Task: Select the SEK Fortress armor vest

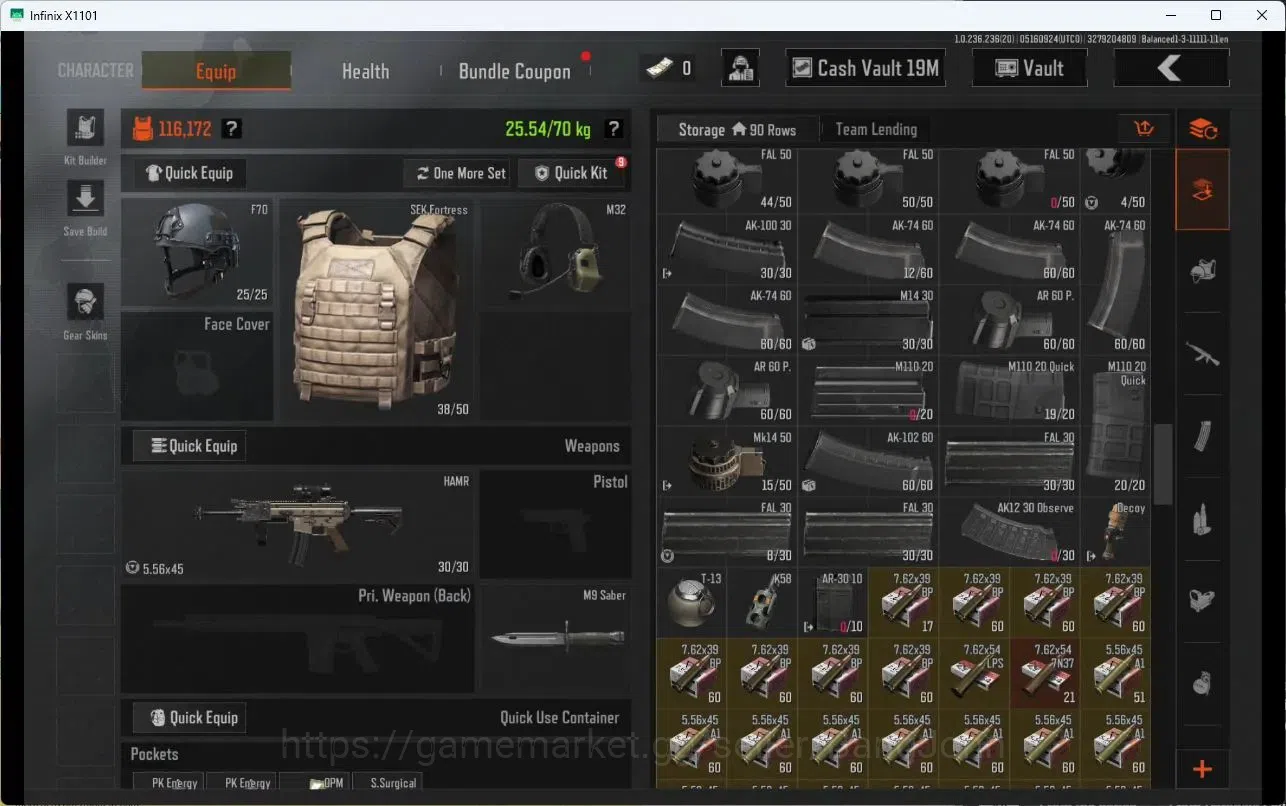Action: pos(376,309)
